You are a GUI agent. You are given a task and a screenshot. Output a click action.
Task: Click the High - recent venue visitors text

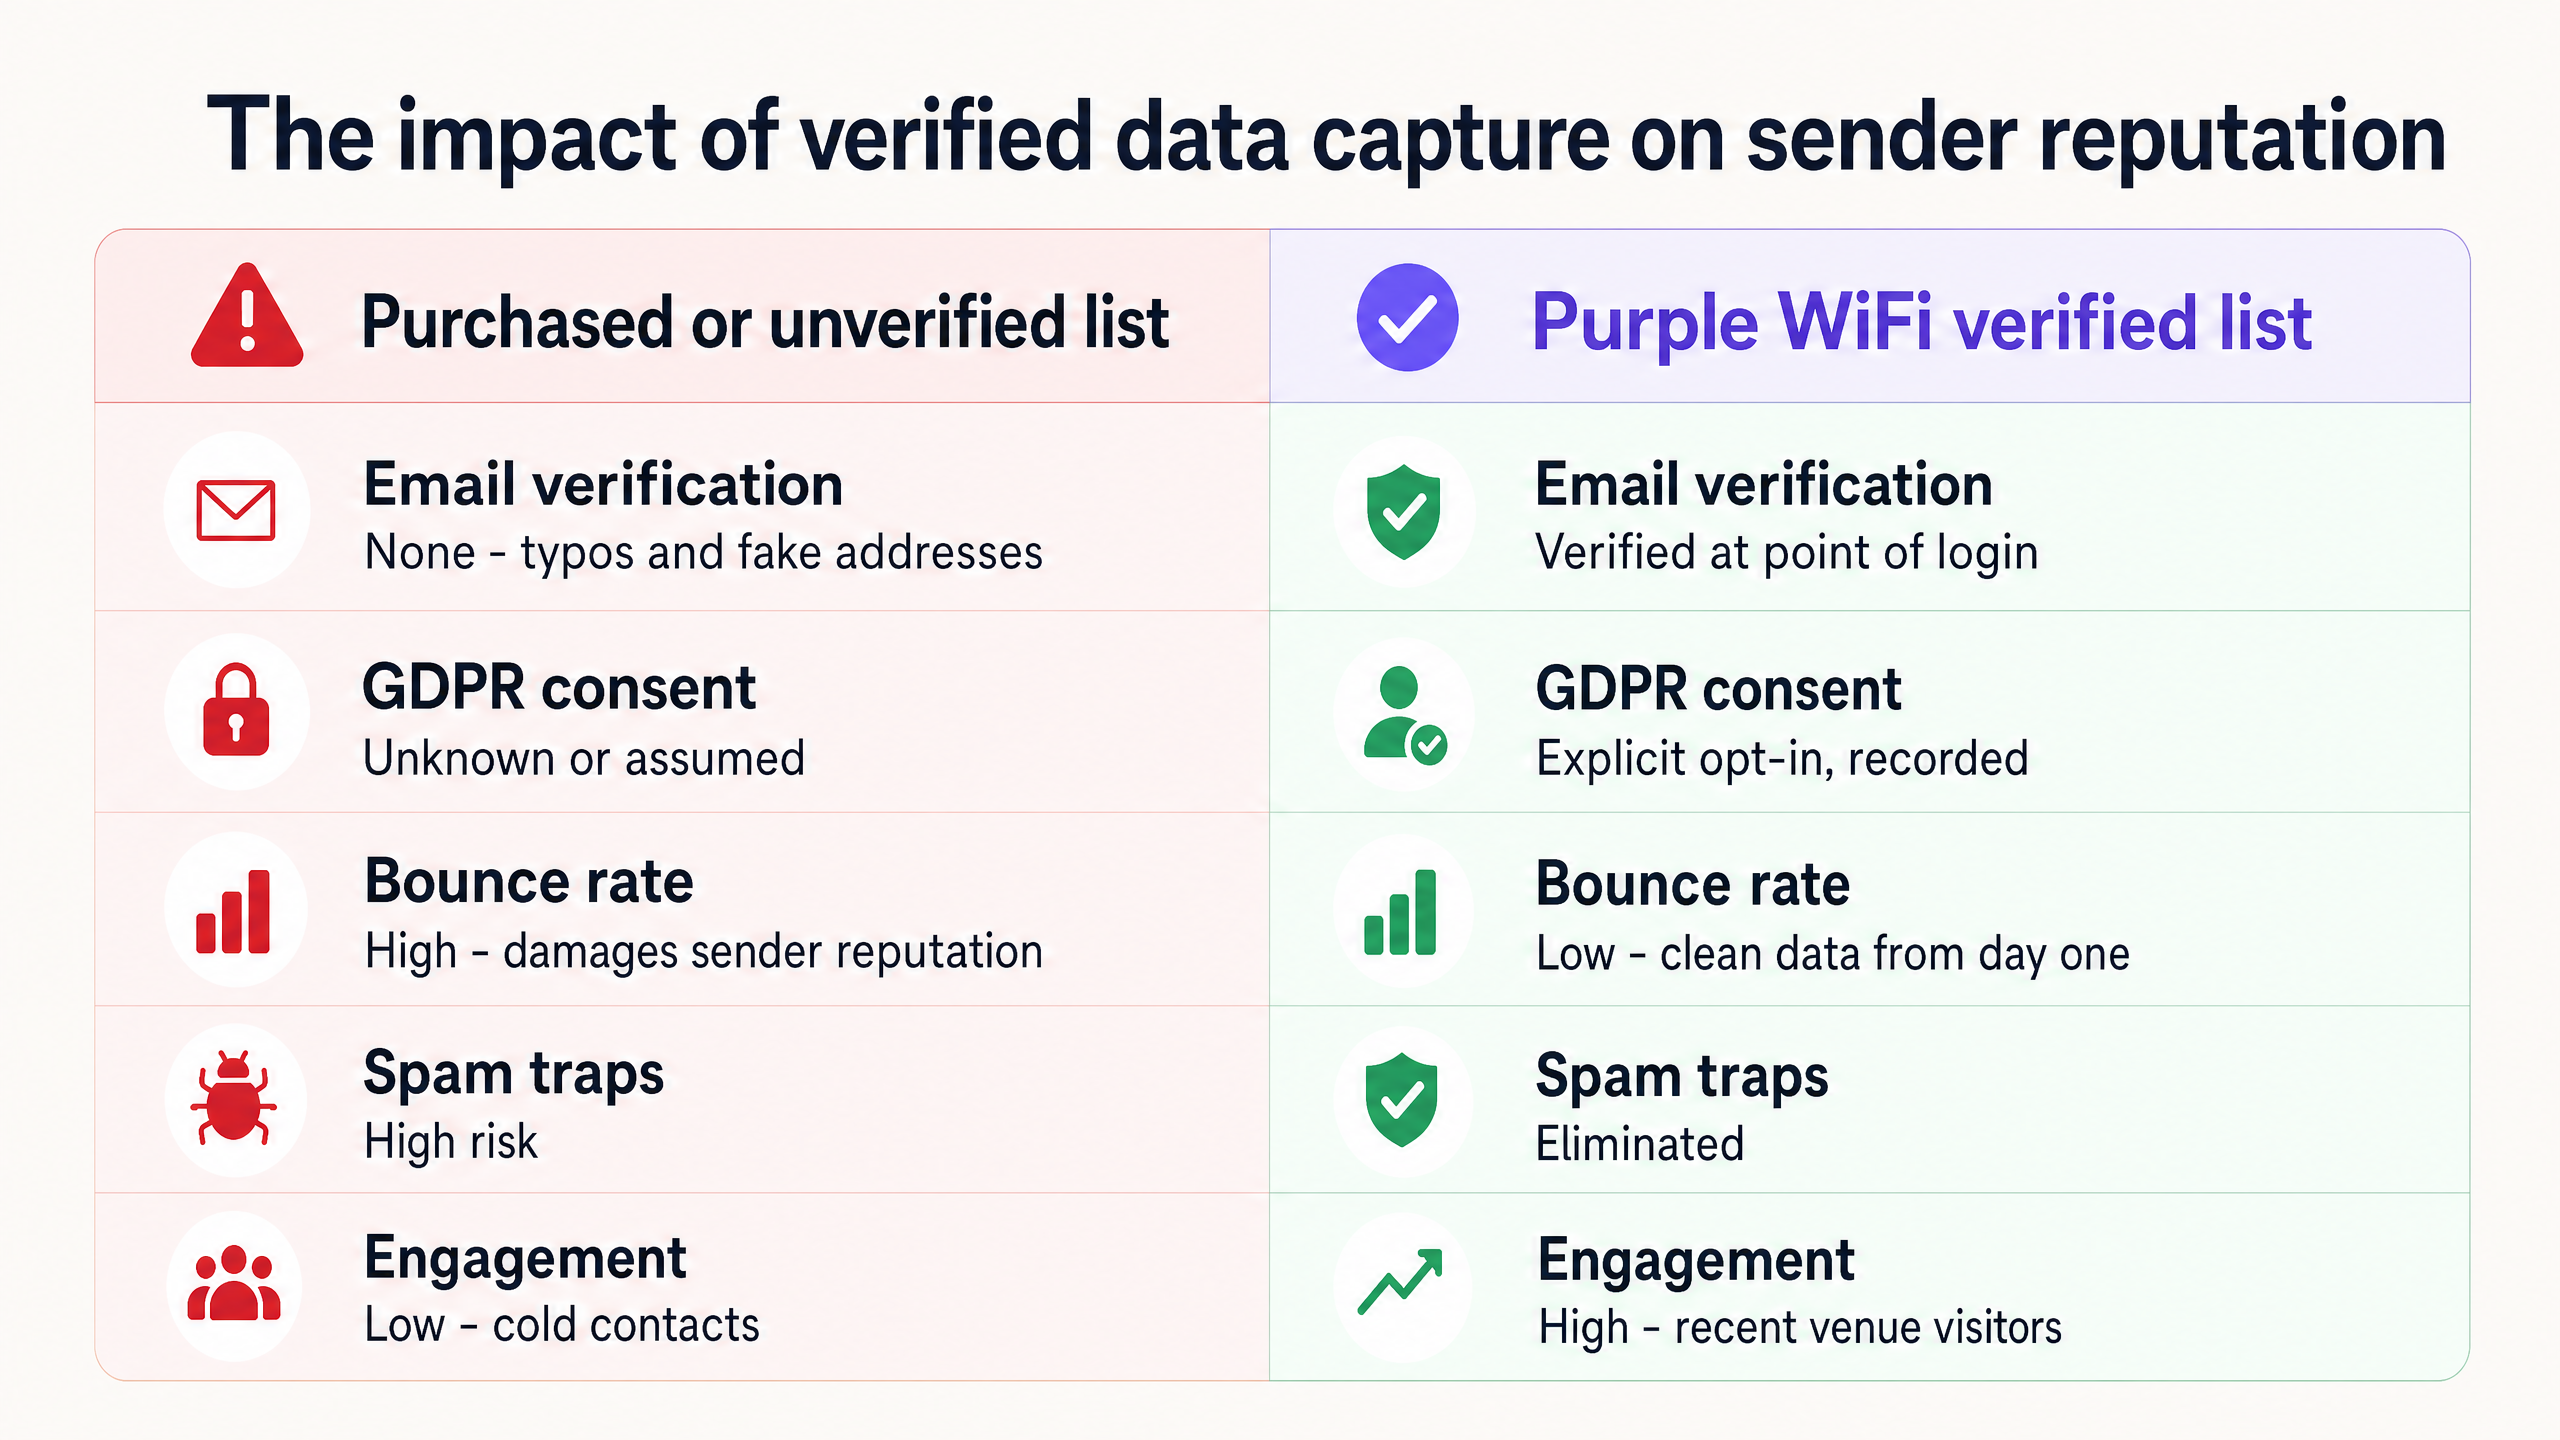[x=1800, y=1328]
